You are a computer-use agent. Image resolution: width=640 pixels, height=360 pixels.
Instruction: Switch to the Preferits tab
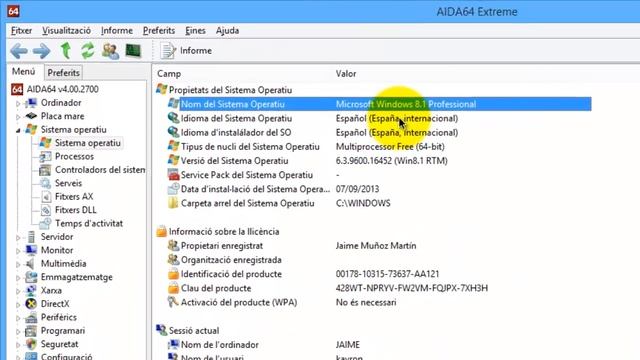63,73
